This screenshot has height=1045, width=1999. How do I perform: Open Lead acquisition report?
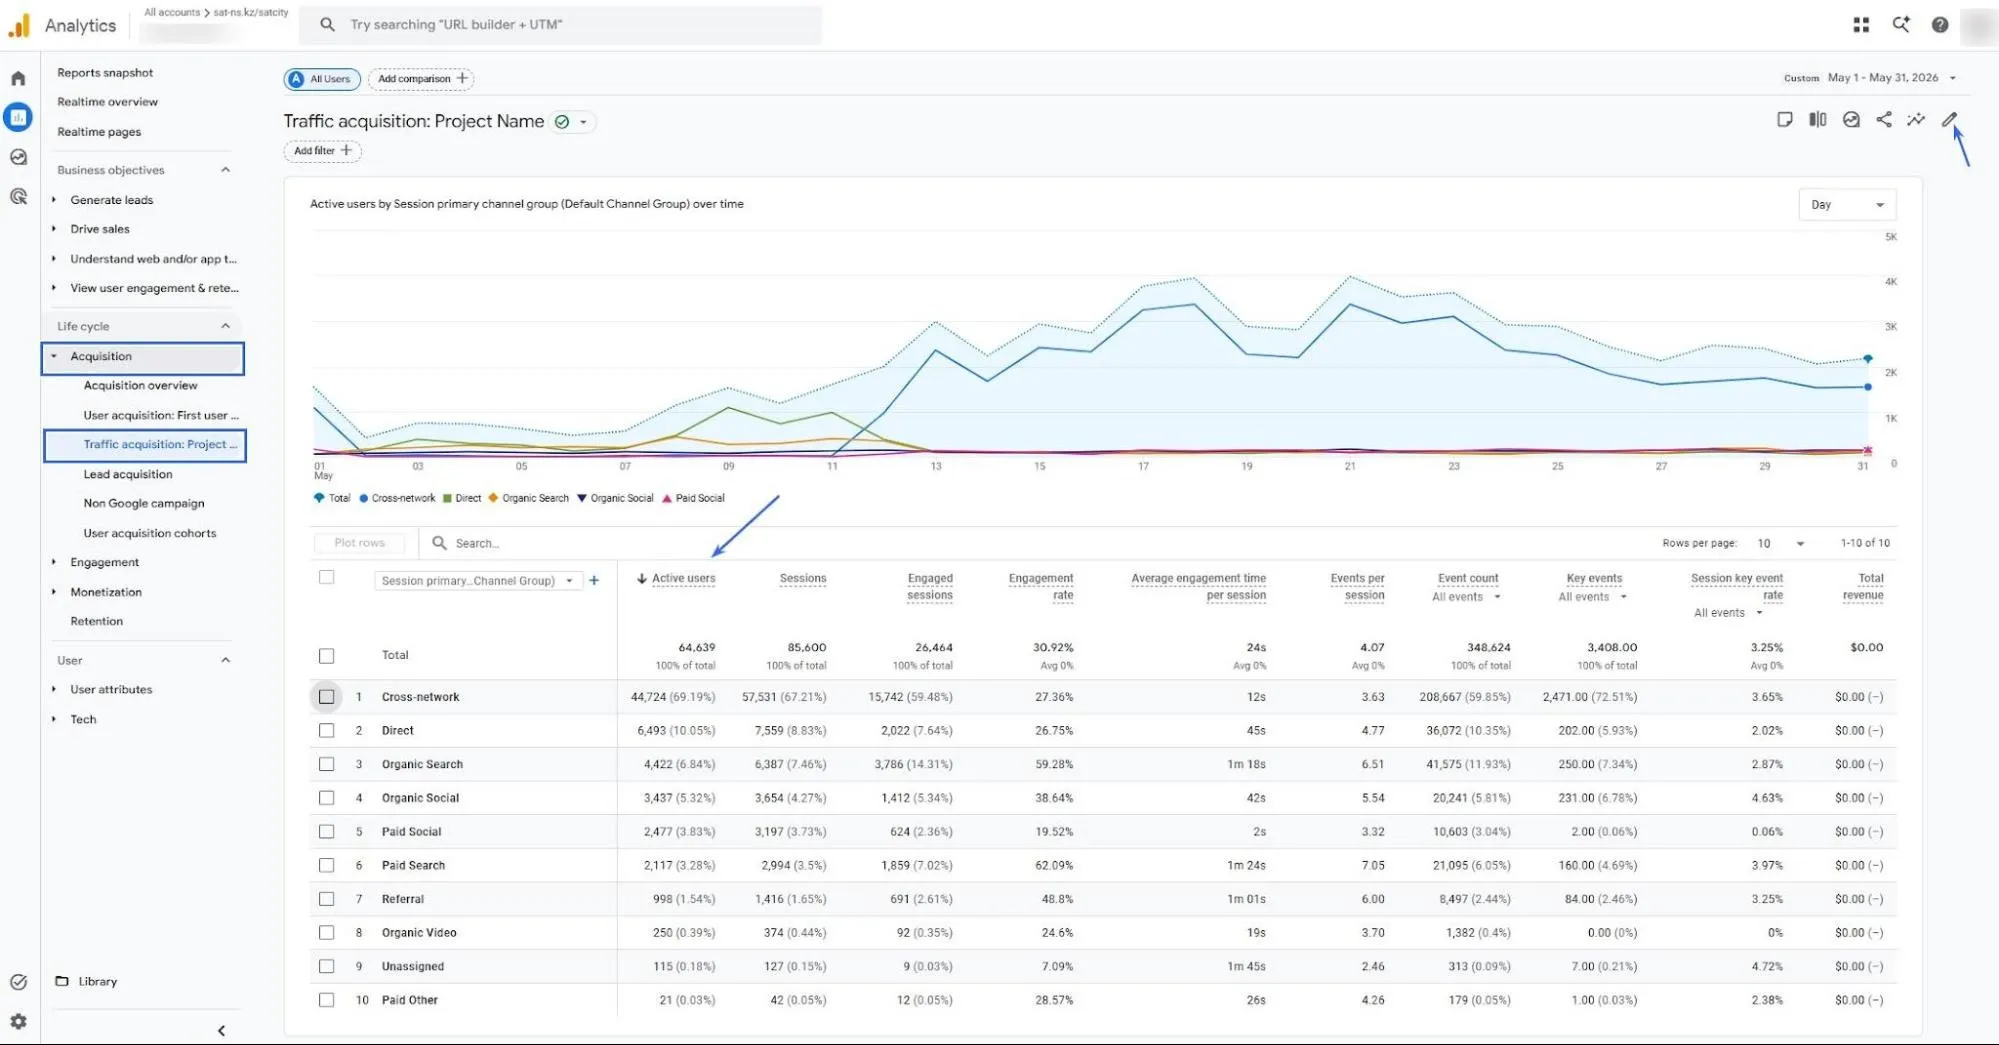pyautogui.click(x=128, y=474)
